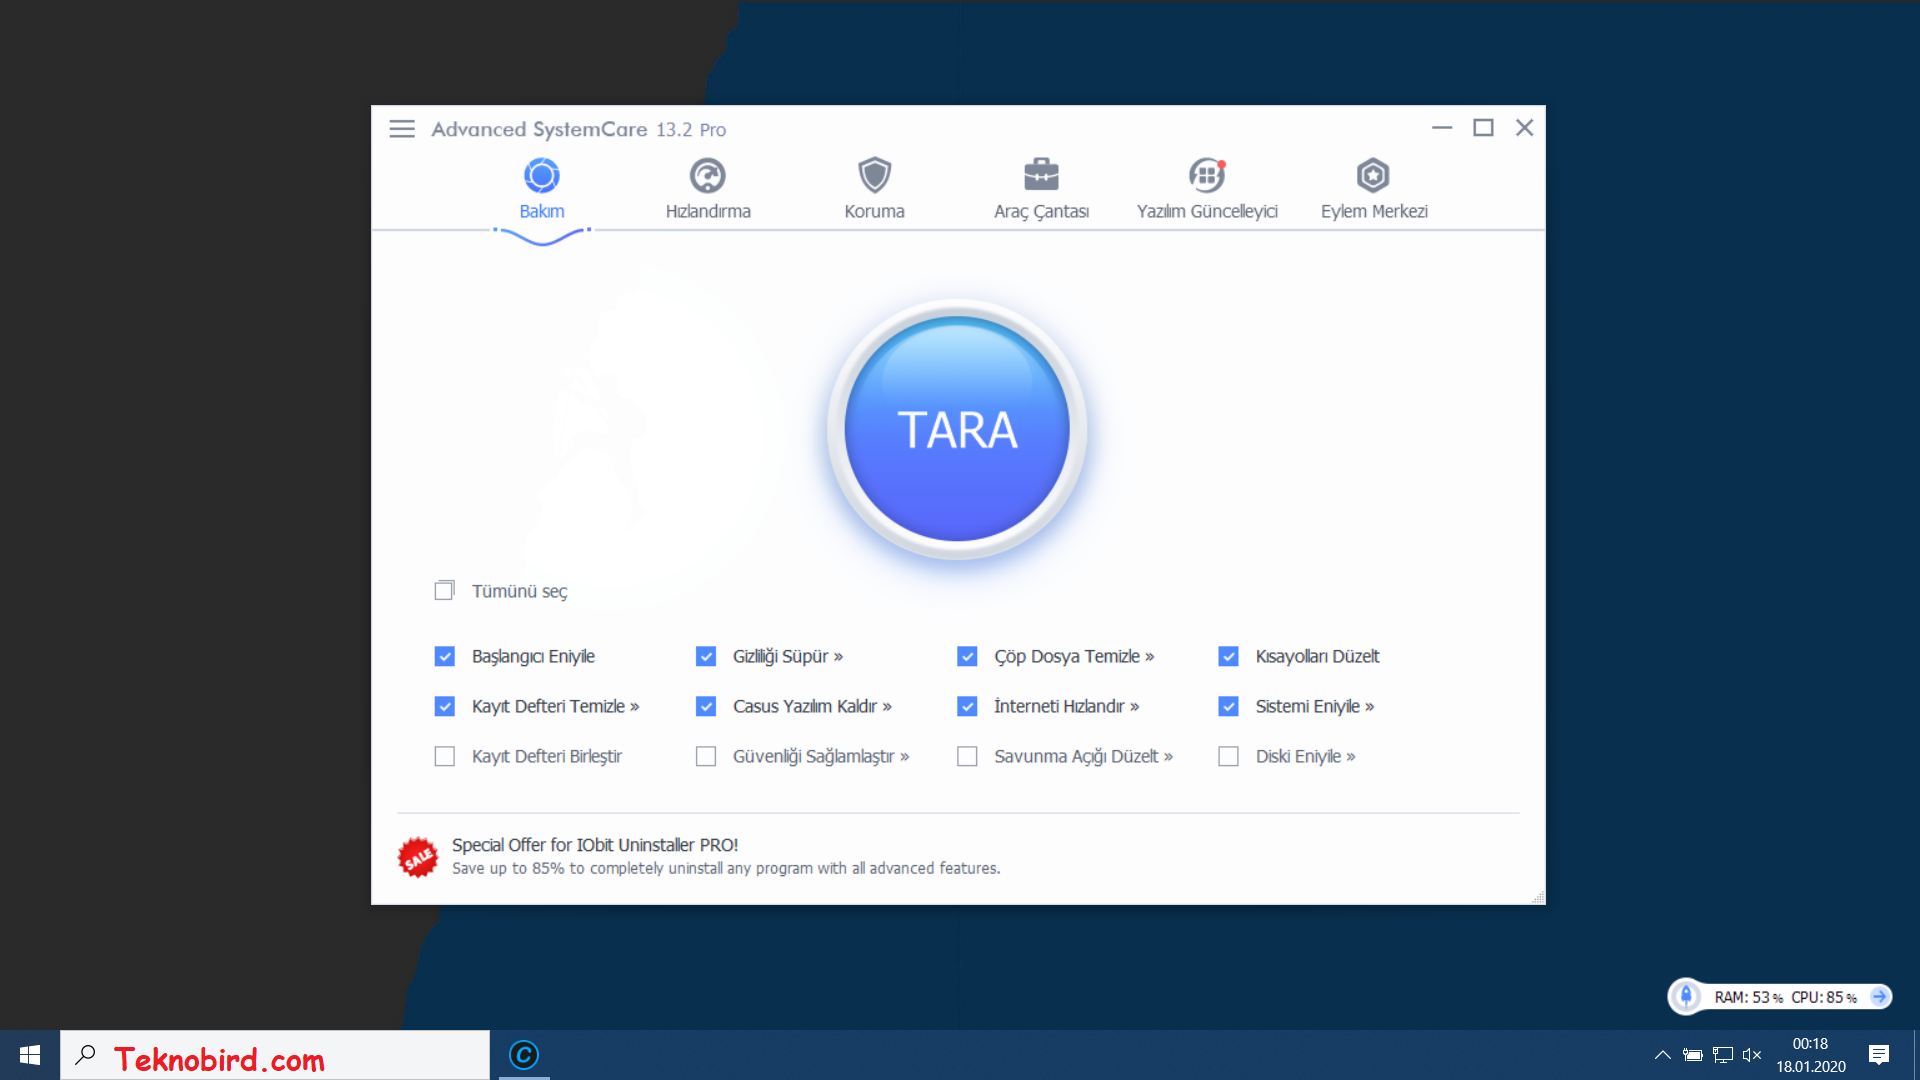The width and height of the screenshot is (1920, 1080).
Task: Open the Koruma shield icon
Action: click(x=874, y=176)
